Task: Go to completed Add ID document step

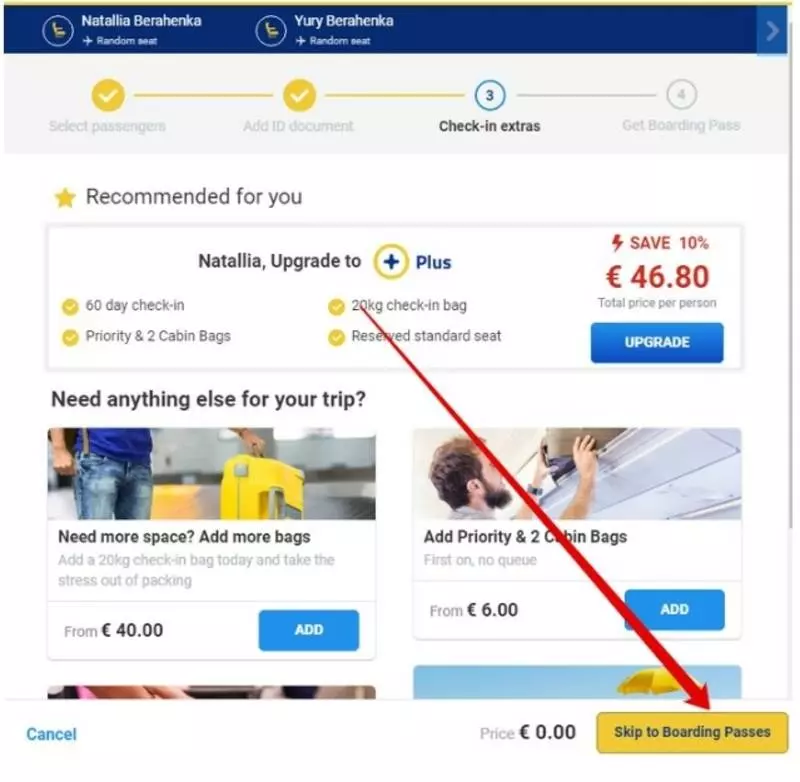Action: pyautogui.click(x=299, y=95)
